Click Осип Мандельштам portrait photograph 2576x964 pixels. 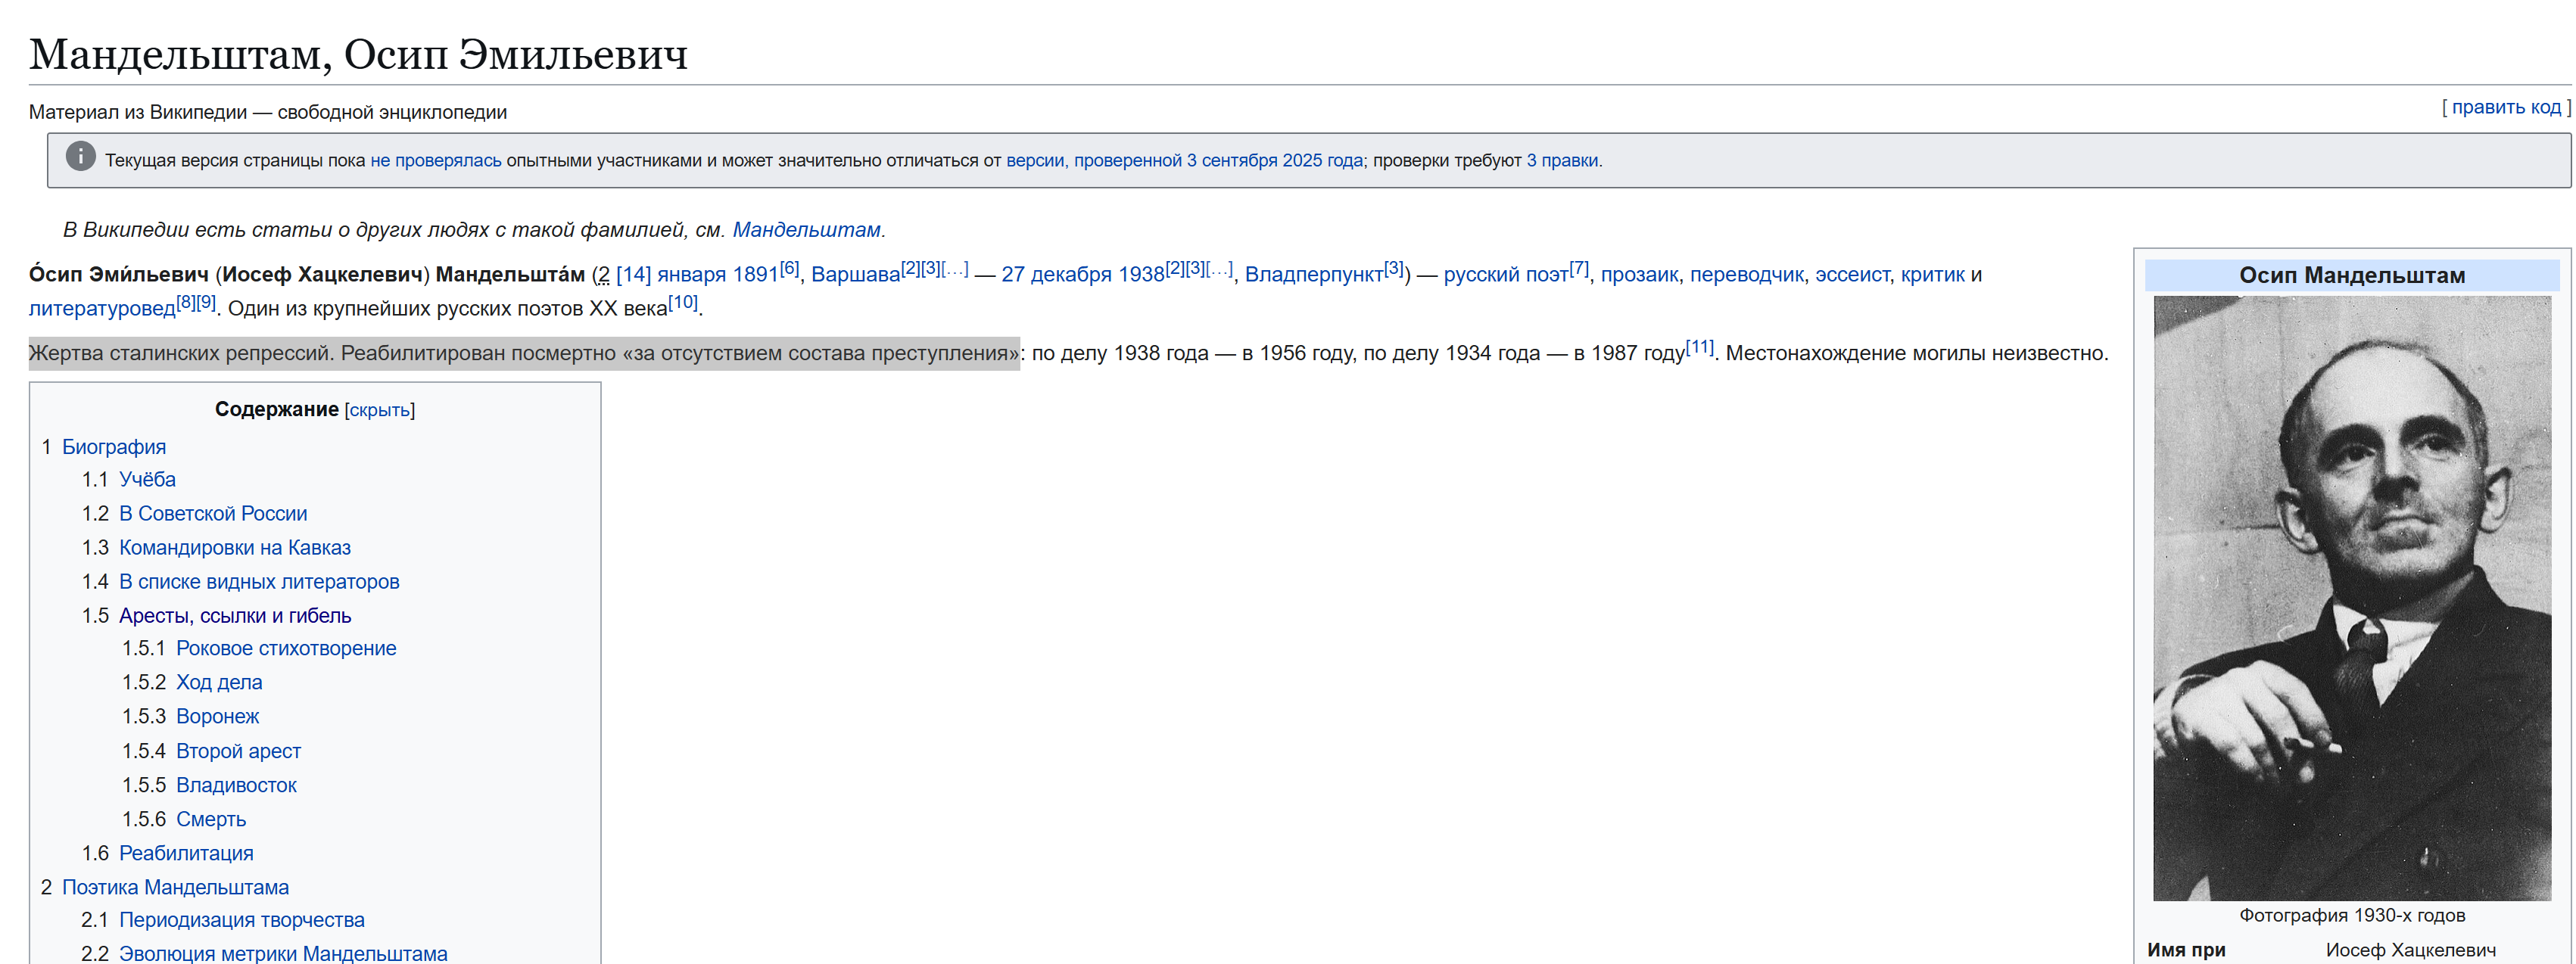tap(2351, 597)
